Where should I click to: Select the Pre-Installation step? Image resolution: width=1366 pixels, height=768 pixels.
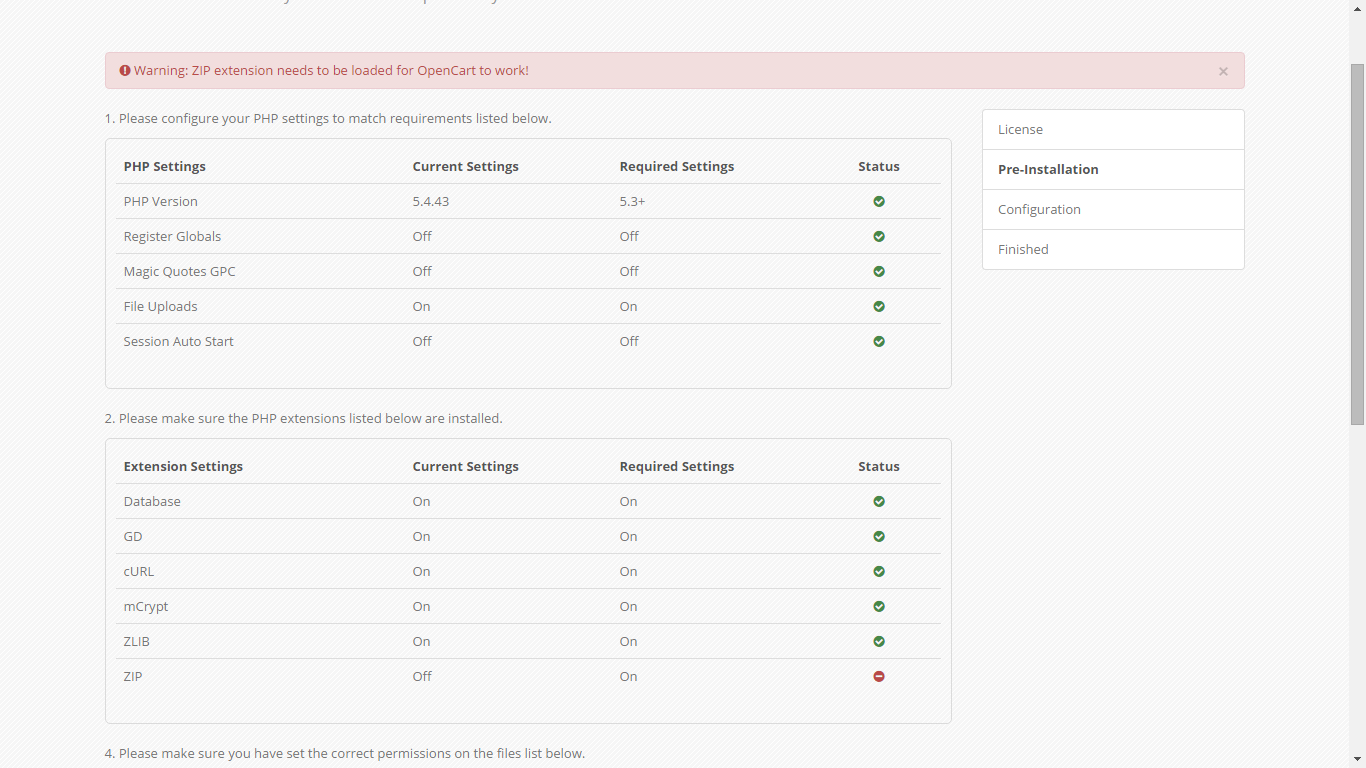[1113, 170]
